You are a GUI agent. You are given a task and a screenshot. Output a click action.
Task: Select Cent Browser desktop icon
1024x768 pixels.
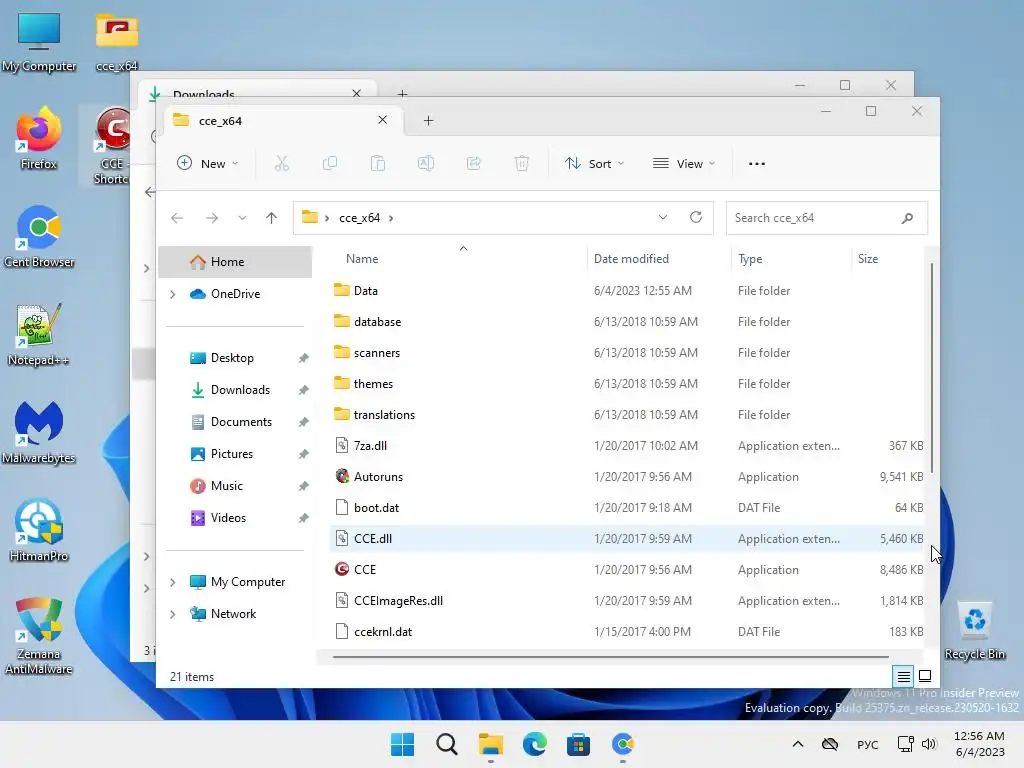click(x=39, y=237)
